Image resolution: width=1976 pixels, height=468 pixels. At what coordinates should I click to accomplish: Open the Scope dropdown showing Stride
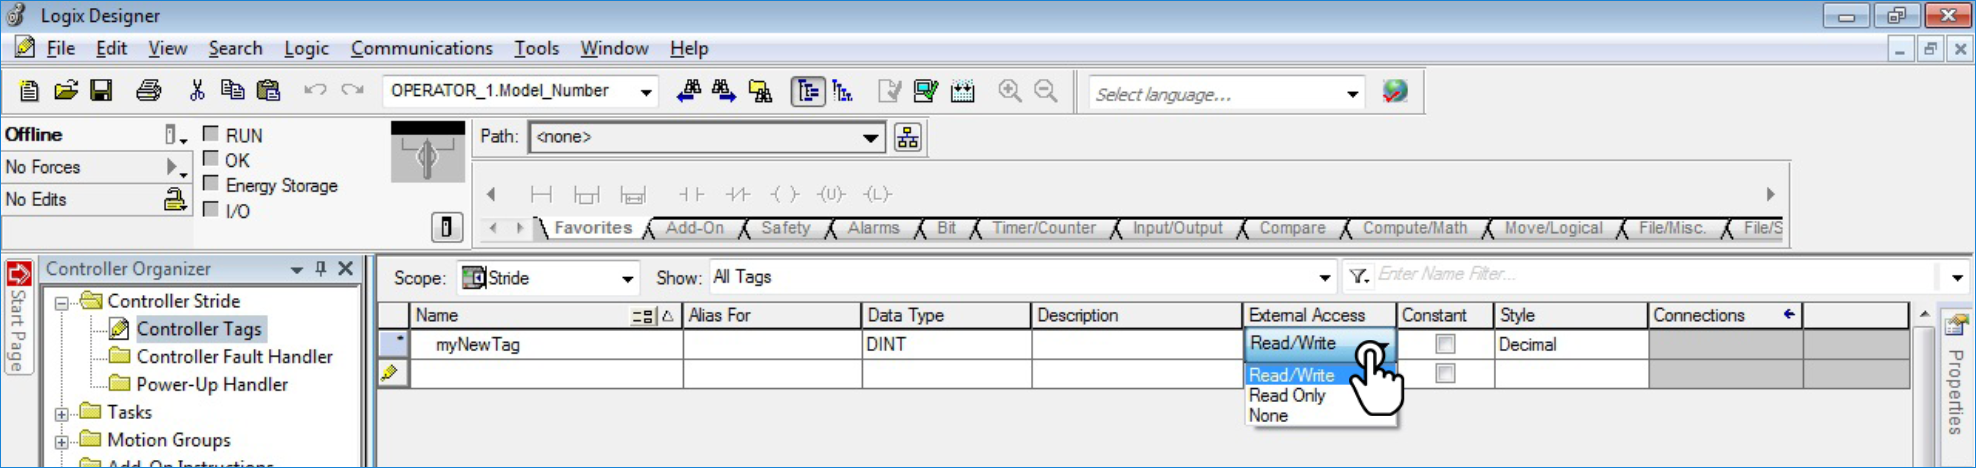pos(627,278)
